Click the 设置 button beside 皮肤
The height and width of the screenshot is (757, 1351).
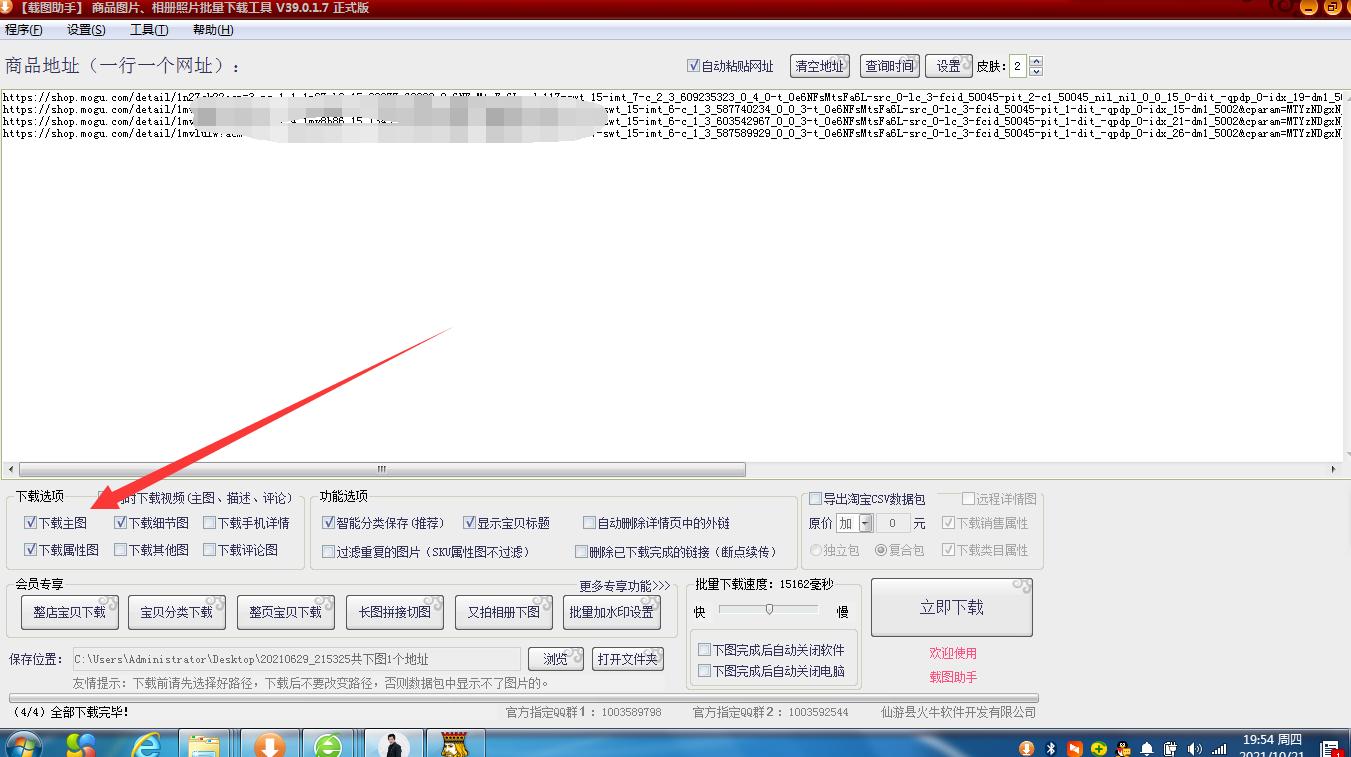tap(949, 66)
